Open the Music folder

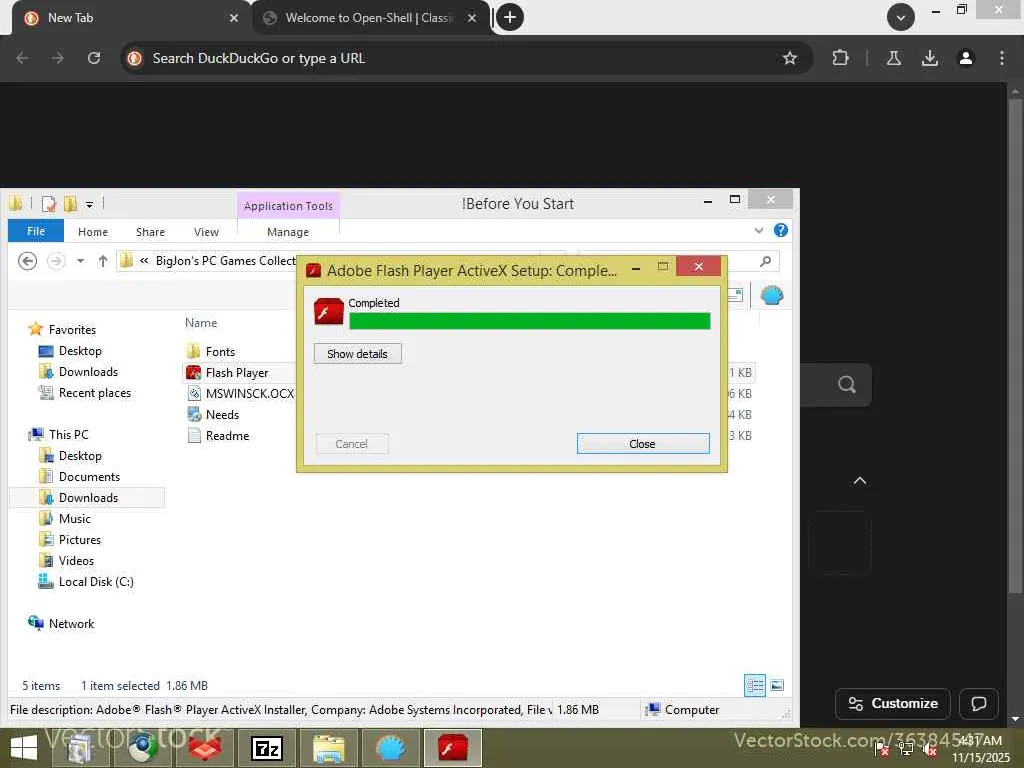coord(74,518)
